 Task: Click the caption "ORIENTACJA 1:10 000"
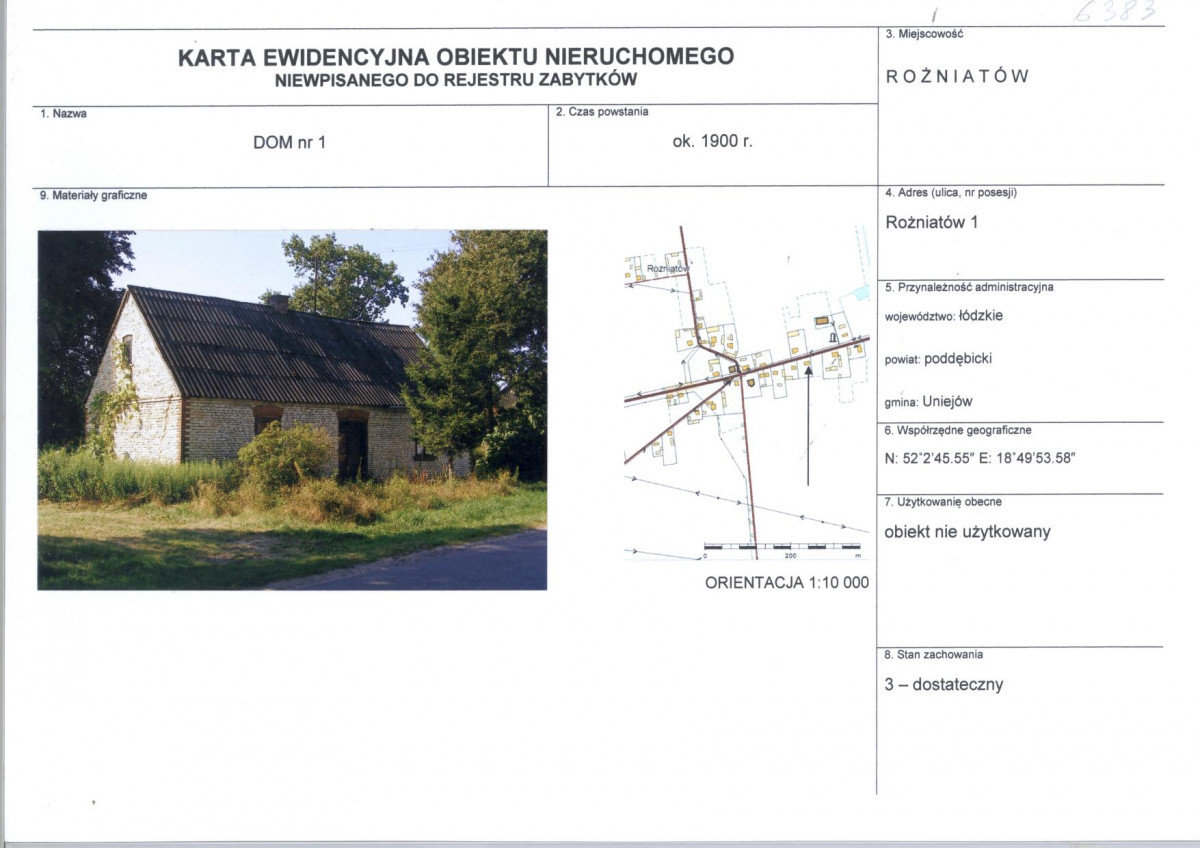tap(787, 583)
